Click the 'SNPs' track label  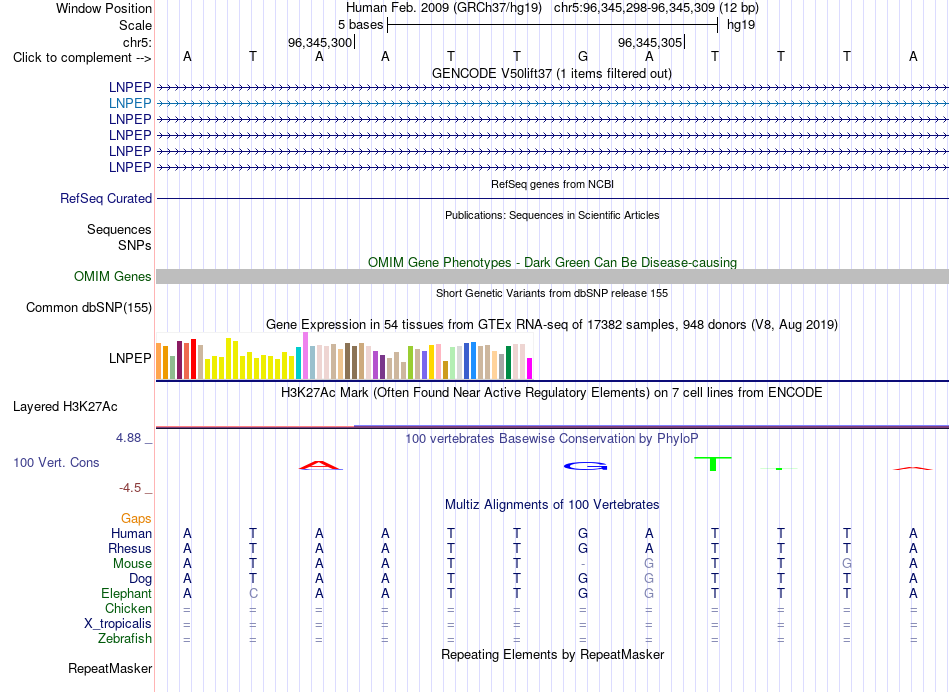pos(135,245)
